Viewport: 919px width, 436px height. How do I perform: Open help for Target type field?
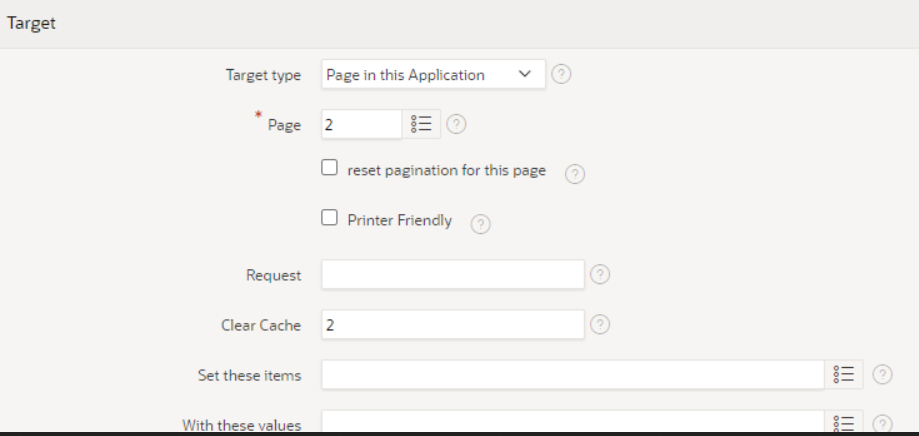tap(561, 74)
